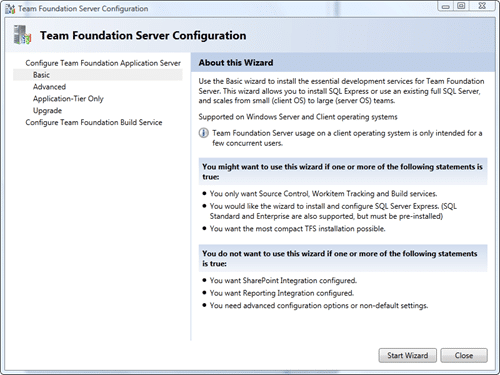Click 'You want SharePoint Integration configured.' bullet
500x375 pixels.
[x=283, y=281]
